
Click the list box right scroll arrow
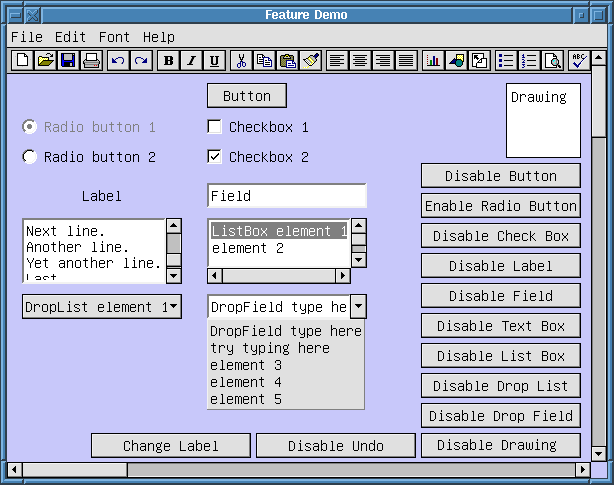(x=343, y=276)
